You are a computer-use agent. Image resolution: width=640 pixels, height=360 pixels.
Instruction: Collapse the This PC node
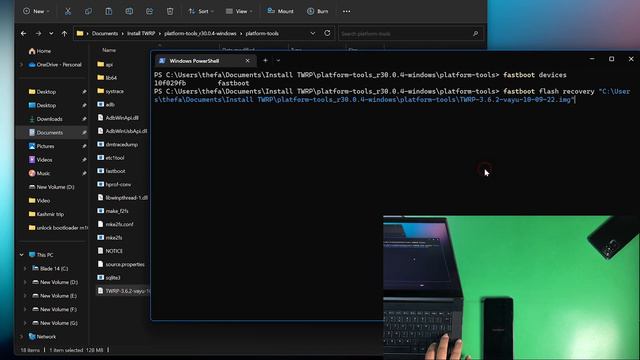[x=21, y=255]
